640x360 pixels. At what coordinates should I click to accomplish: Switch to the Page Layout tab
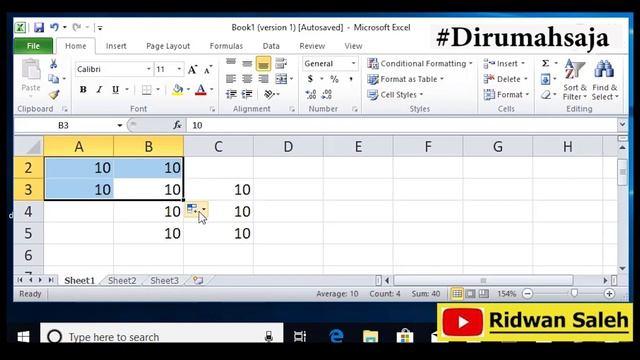click(x=168, y=46)
